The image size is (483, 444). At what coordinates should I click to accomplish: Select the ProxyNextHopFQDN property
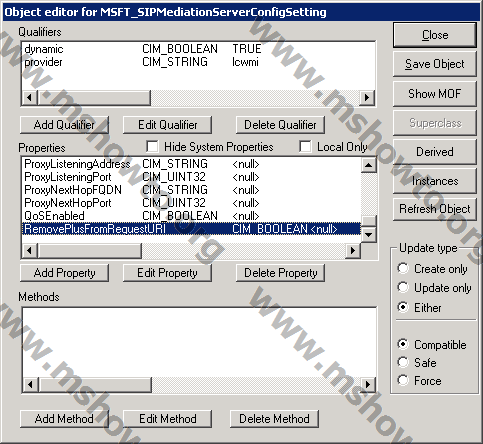pos(191,190)
